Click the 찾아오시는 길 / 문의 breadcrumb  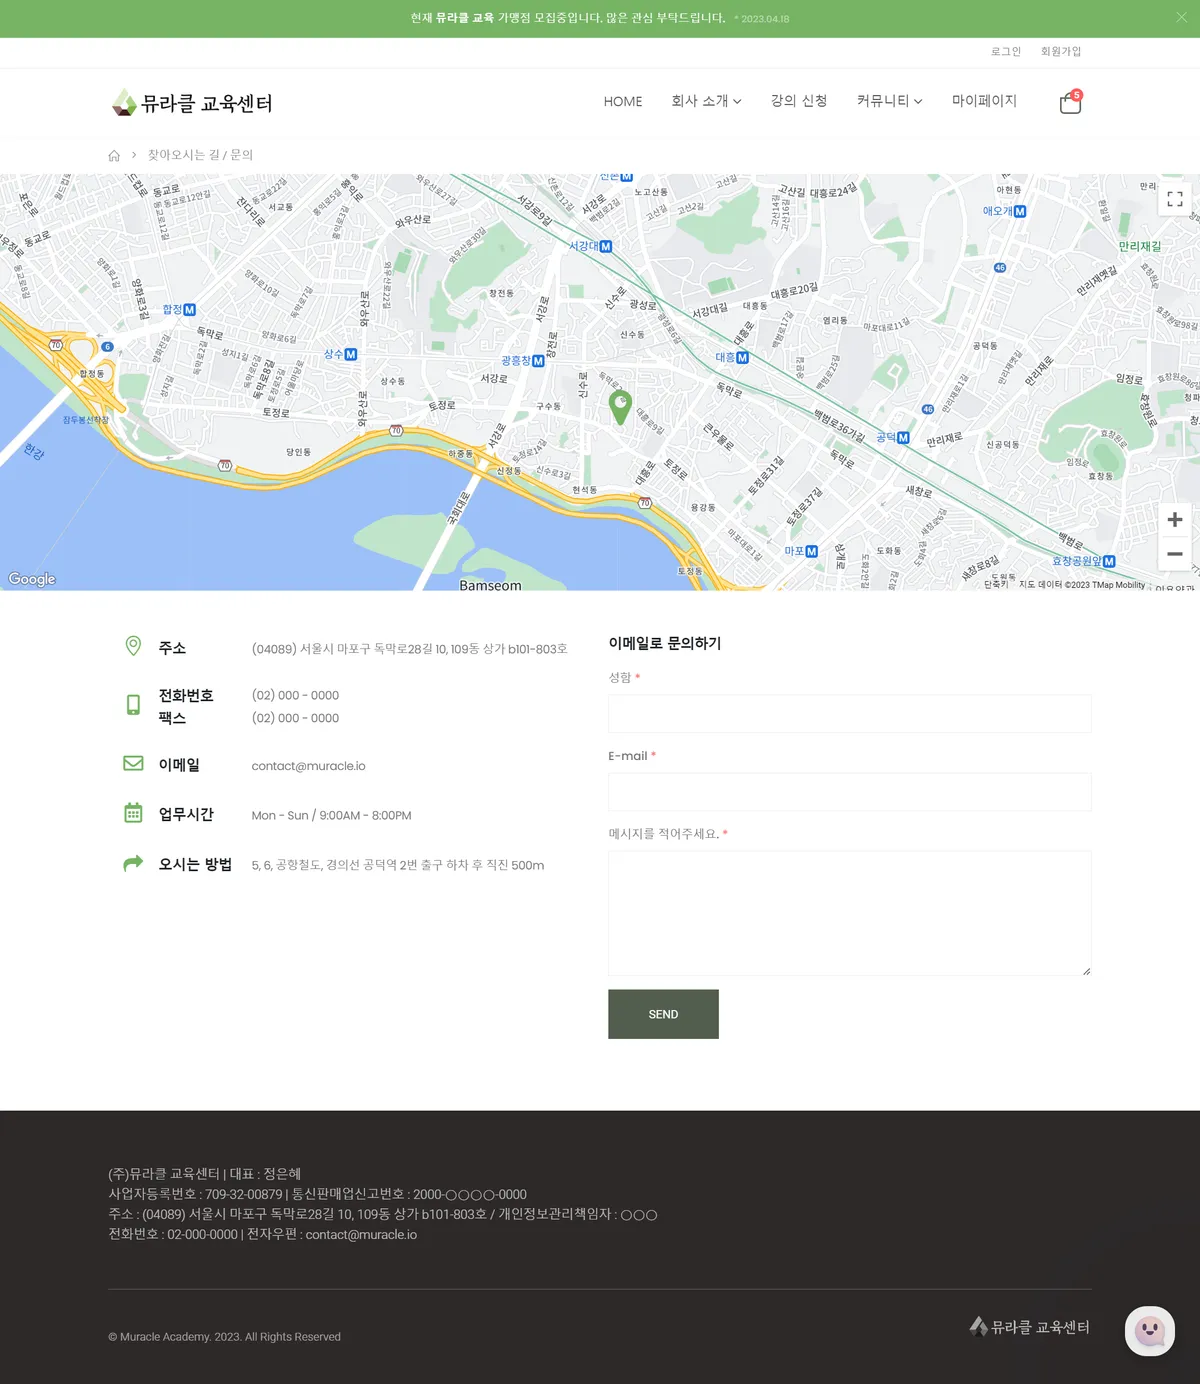click(200, 155)
